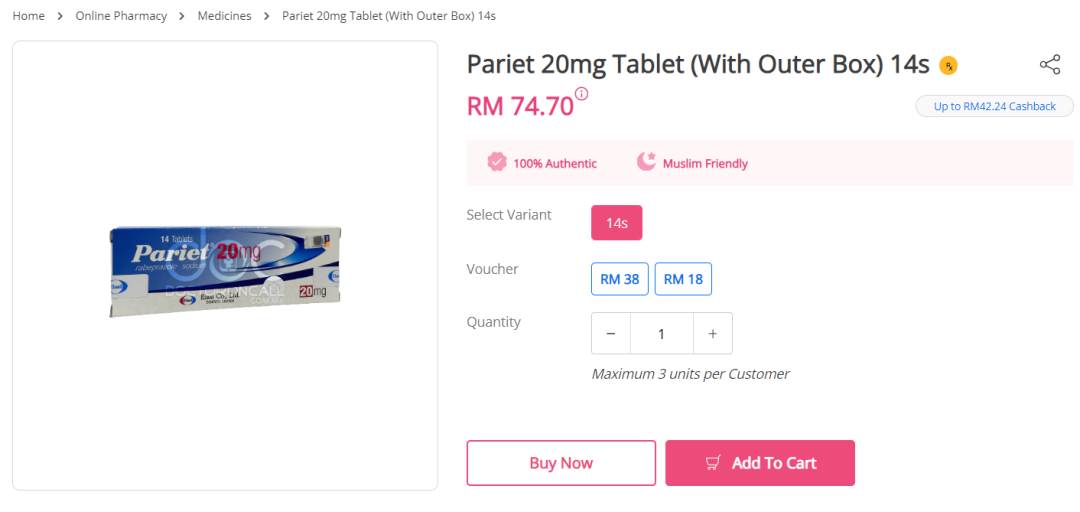Increase quantity with the plus button
1080x512 pixels.
pos(713,334)
